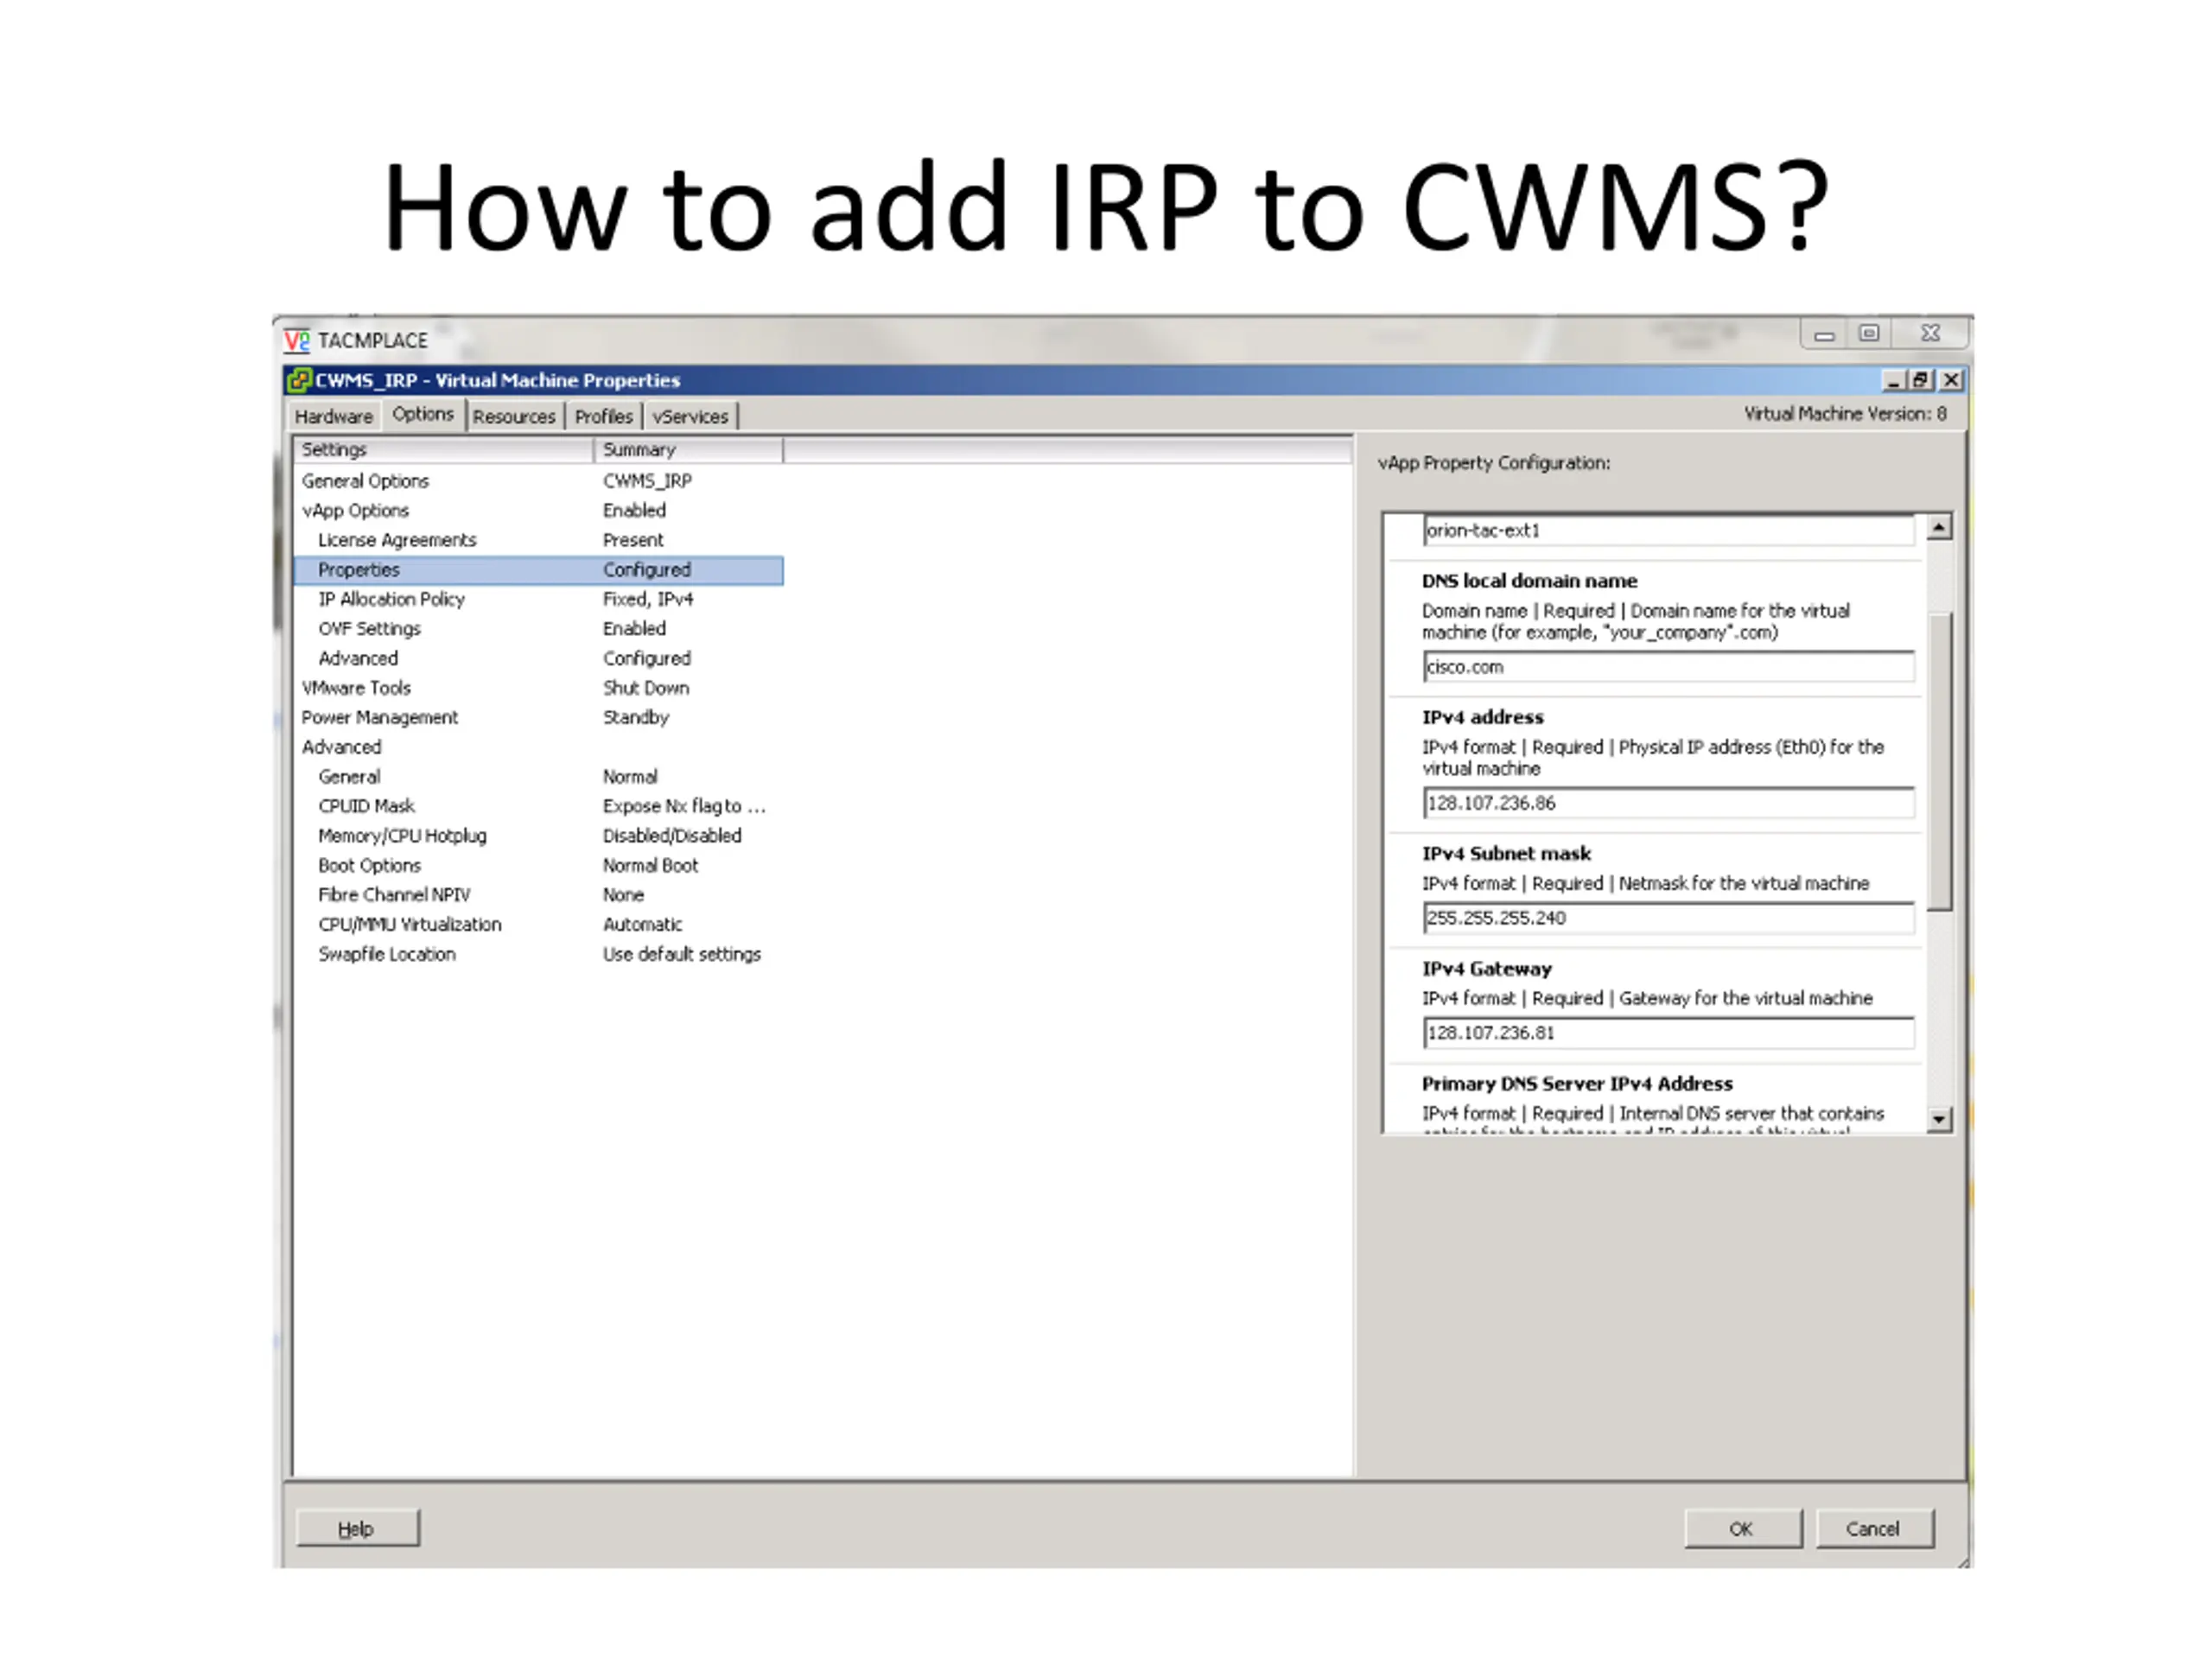Select Fibre Channel NPIV setting
Viewport: 2212px width, 1659px height.
(394, 895)
